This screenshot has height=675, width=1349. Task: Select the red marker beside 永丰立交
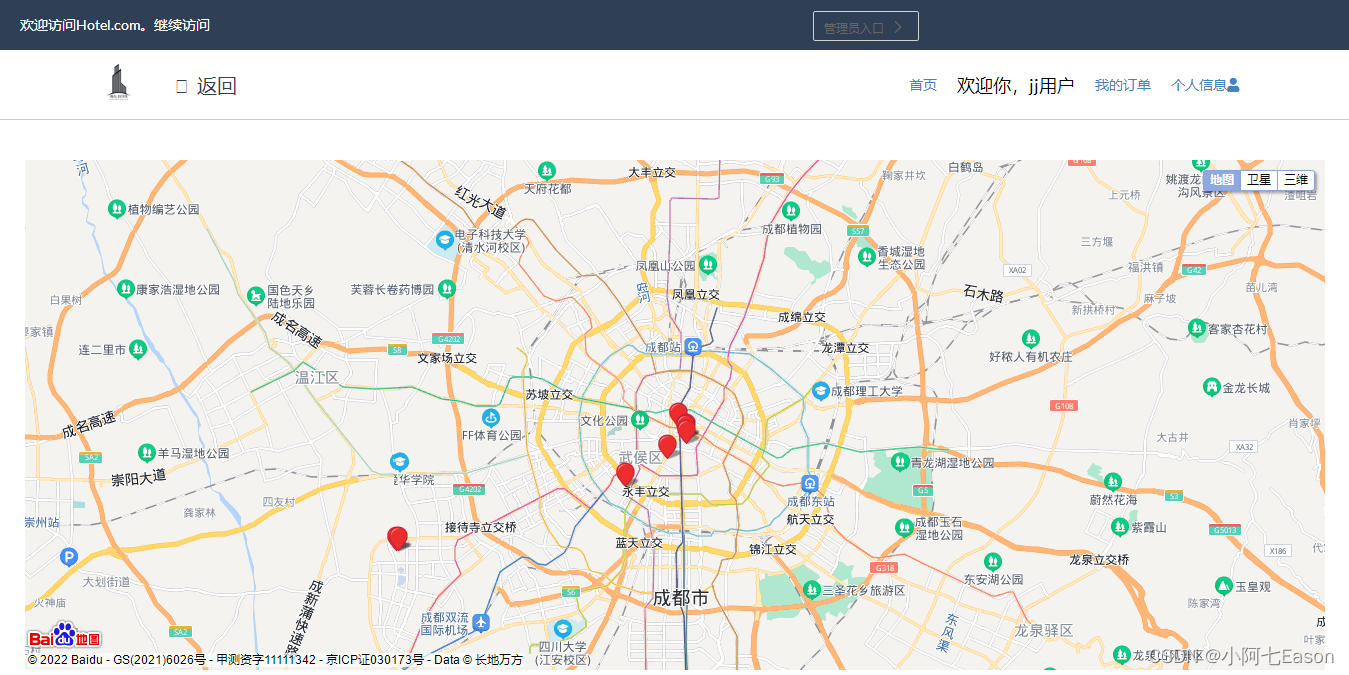pyautogui.click(x=626, y=474)
